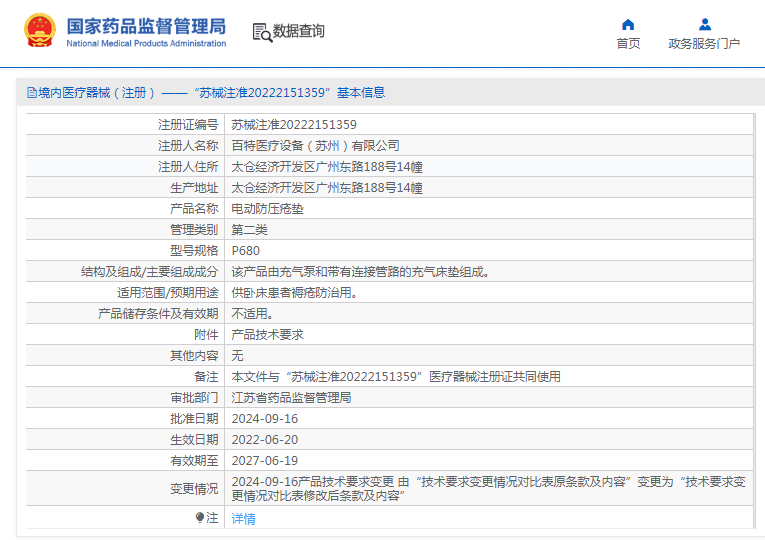
Task: Click the National Medical Products Administration text
Action: (146, 43)
